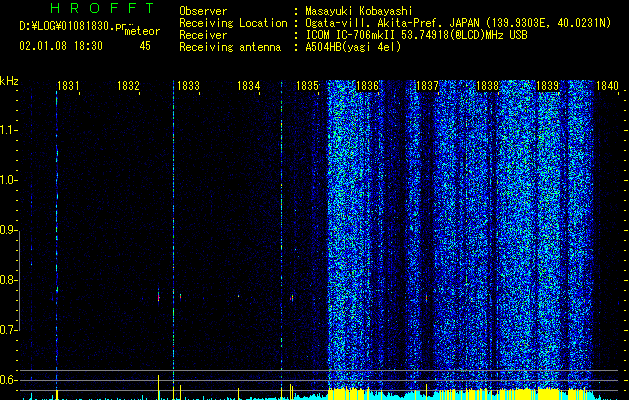
Task: Click the 1.1 kHz frequency tick label
Action: coord(8,130)
